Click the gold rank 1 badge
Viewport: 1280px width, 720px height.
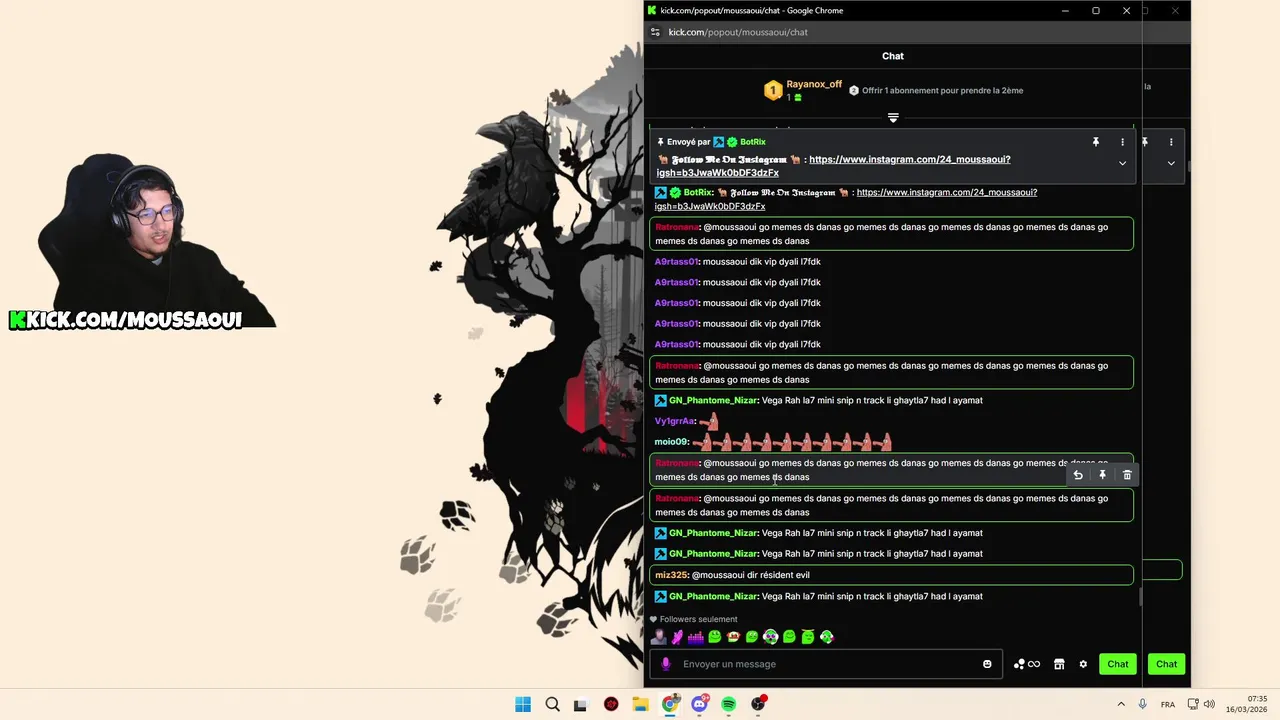[x=772, y=90]
